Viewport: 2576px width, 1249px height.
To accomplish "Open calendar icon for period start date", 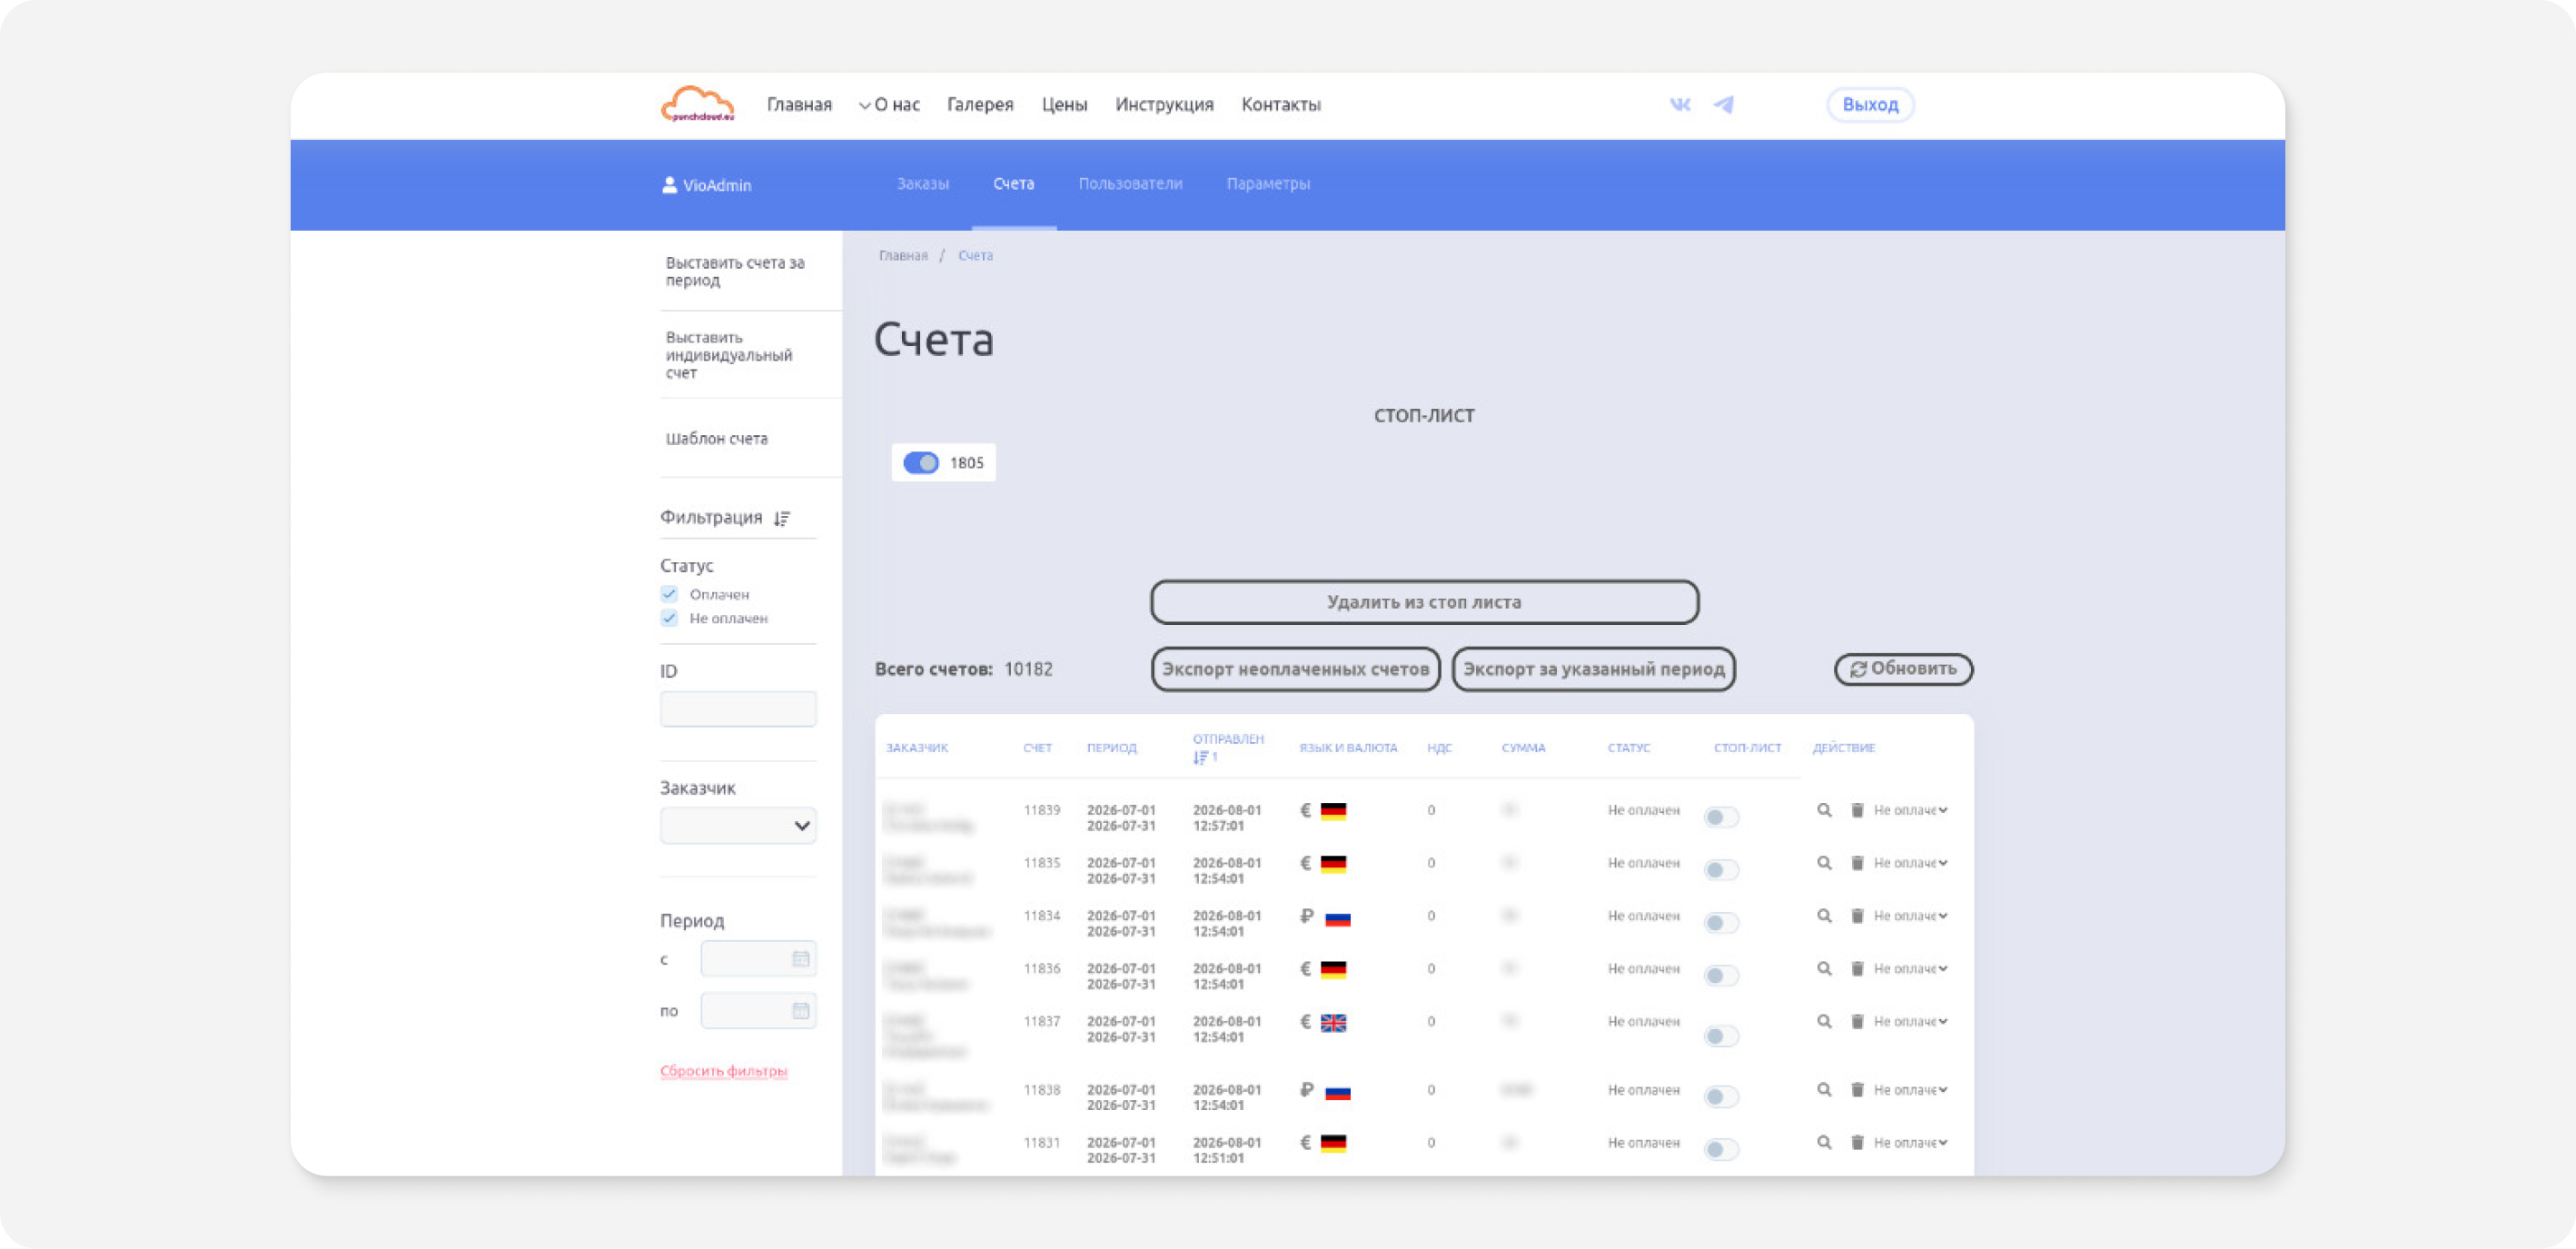I will [801, 959].
